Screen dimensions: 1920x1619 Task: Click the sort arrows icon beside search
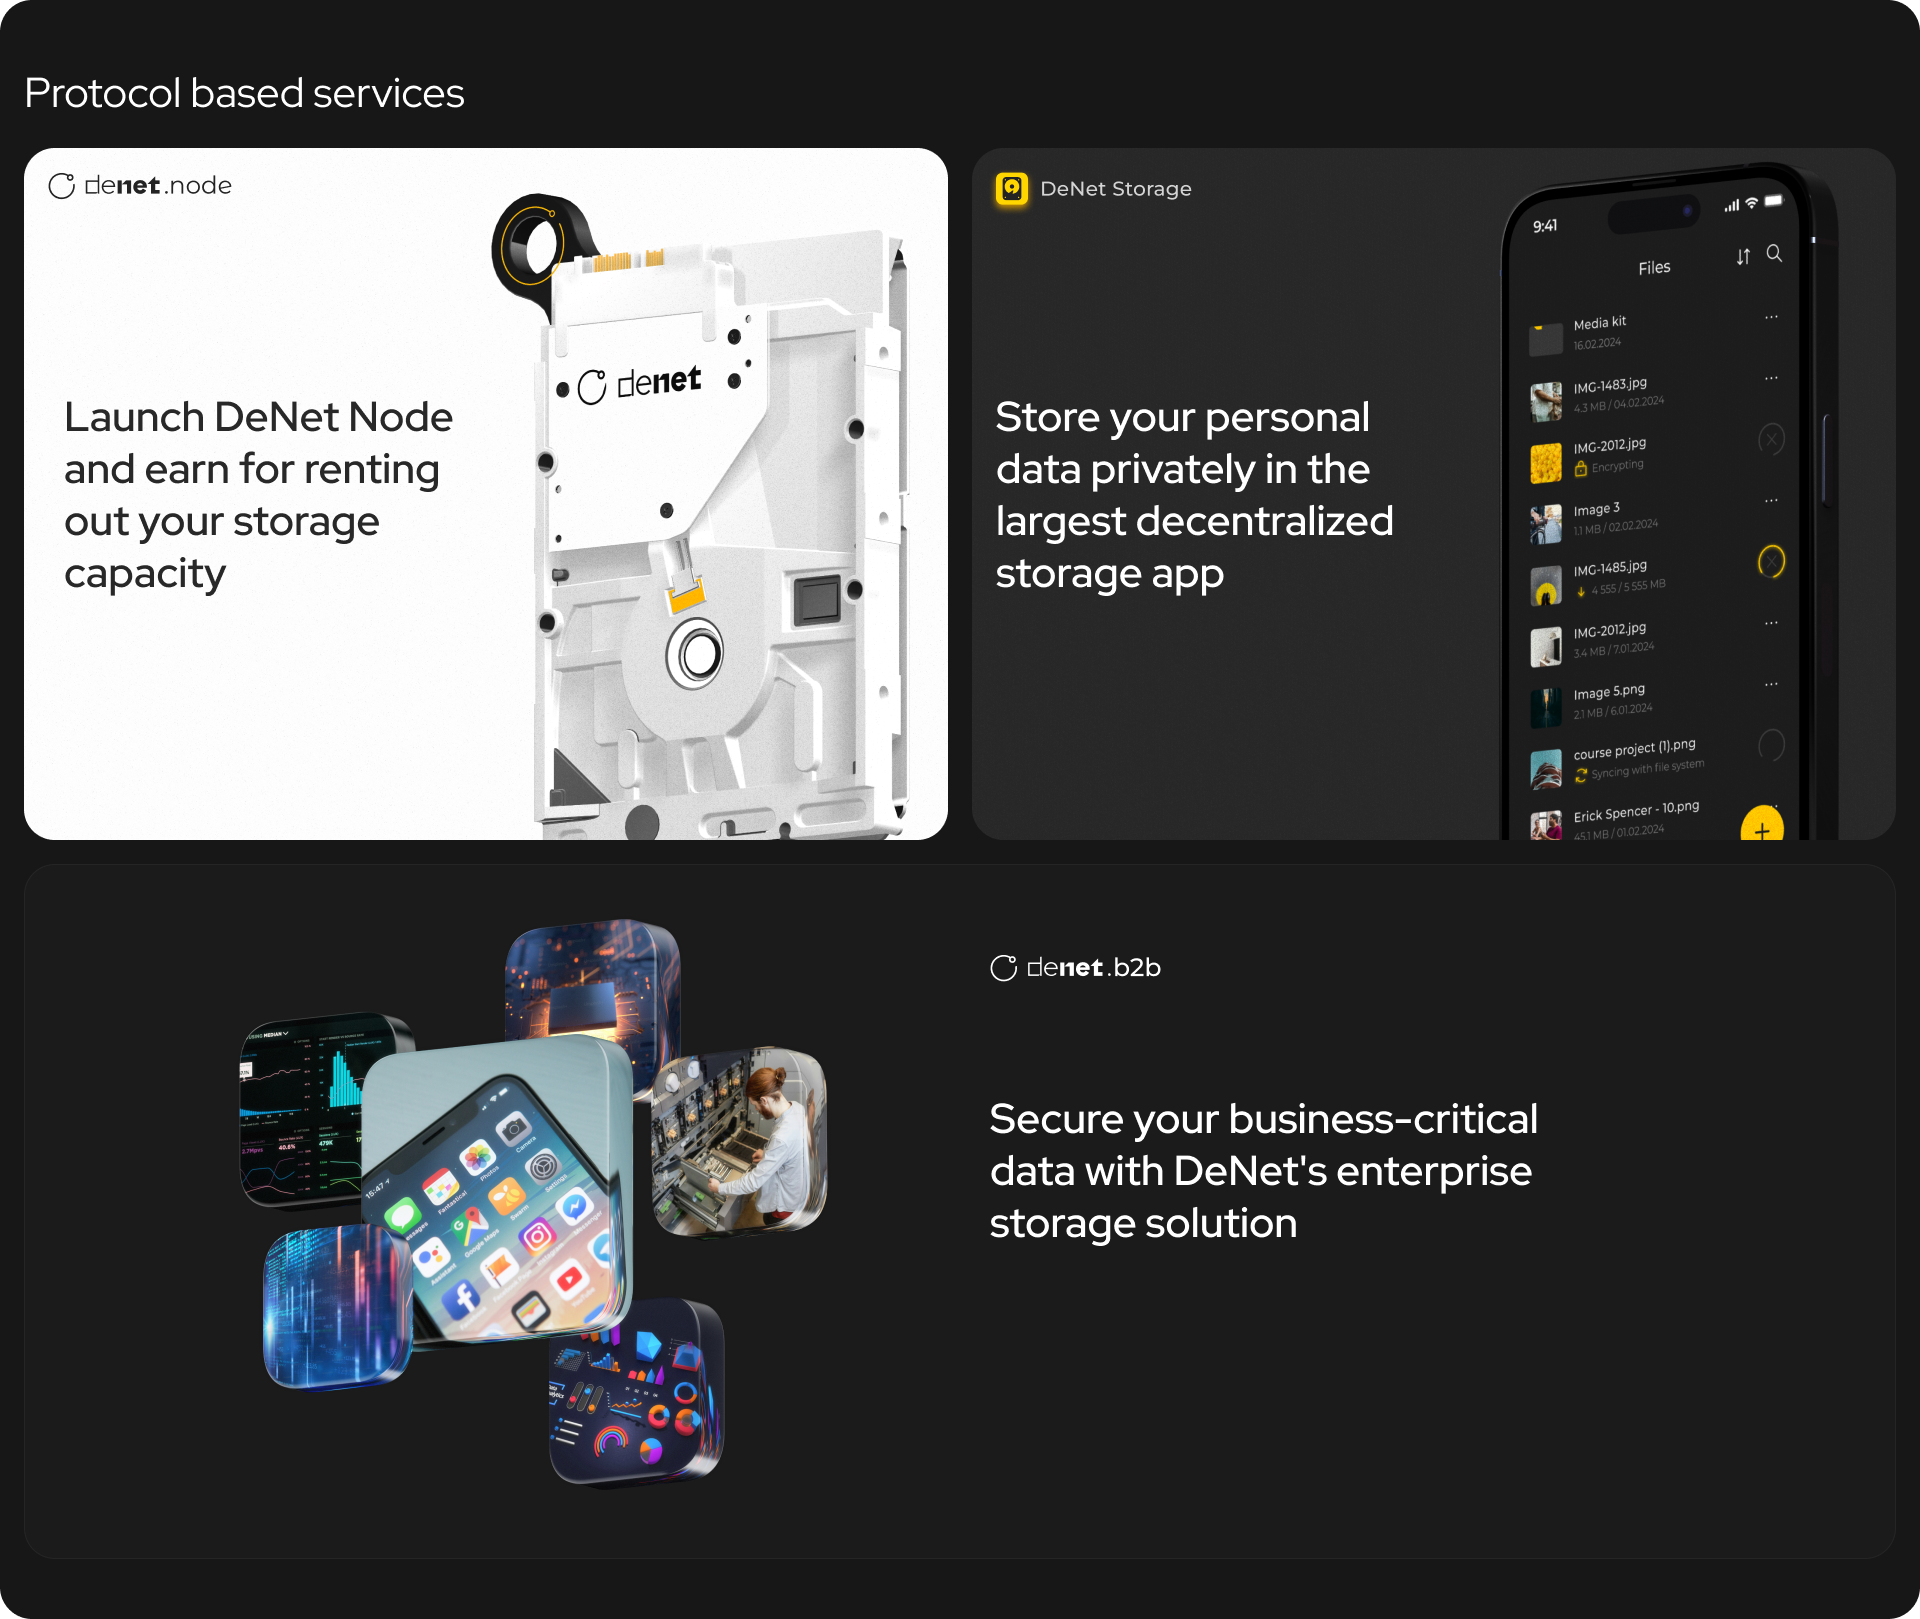click(x=1744, y=256)
